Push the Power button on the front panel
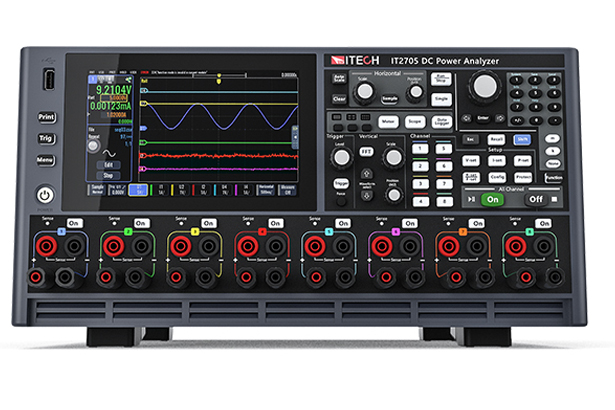 [x=45, y=195]
